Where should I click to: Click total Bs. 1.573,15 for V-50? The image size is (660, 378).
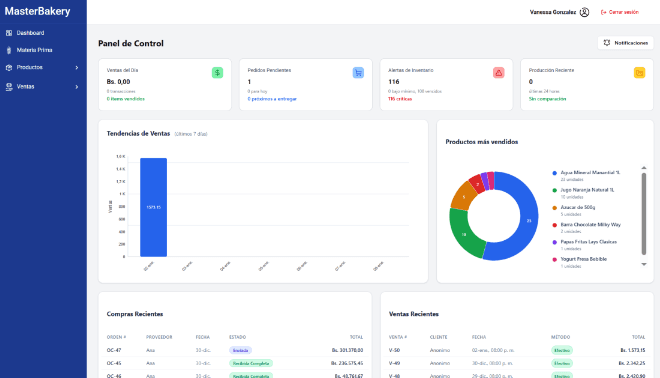[x=633, y=350]
